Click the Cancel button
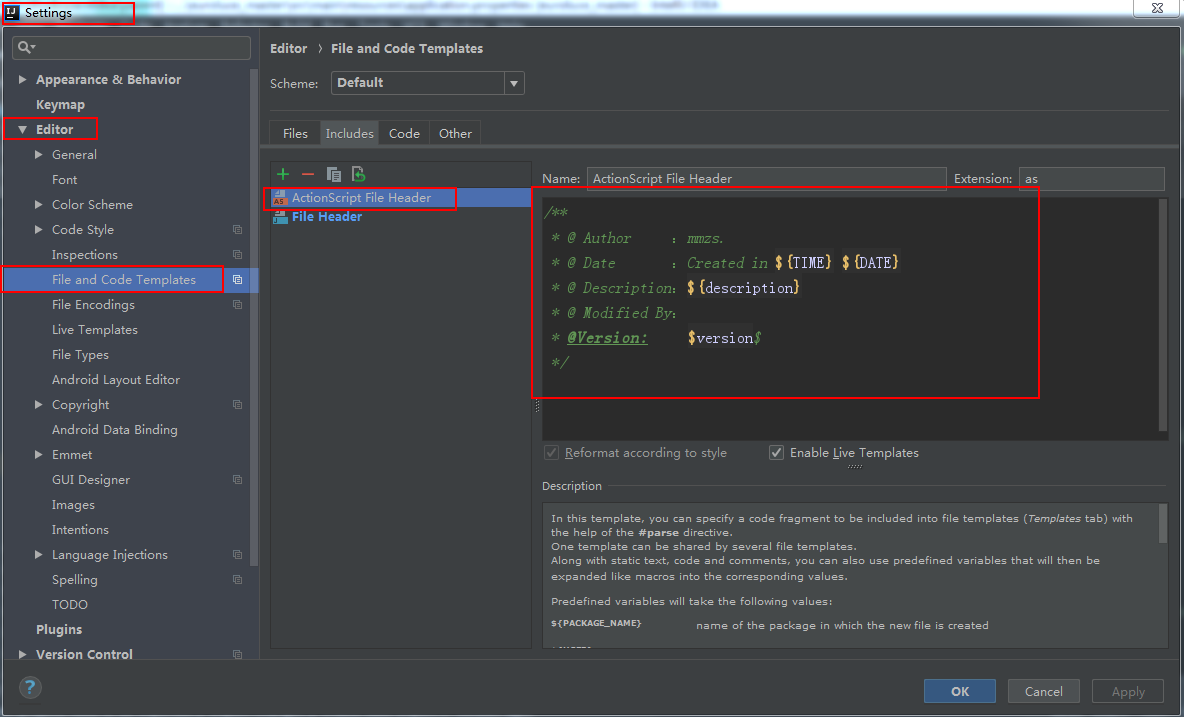 [1043, 691]
